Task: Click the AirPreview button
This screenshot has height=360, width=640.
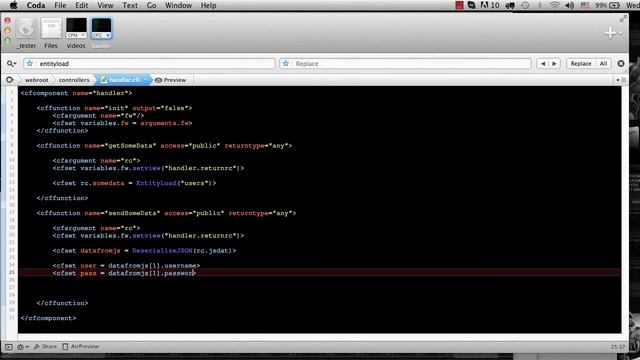Action: (81, 347)
